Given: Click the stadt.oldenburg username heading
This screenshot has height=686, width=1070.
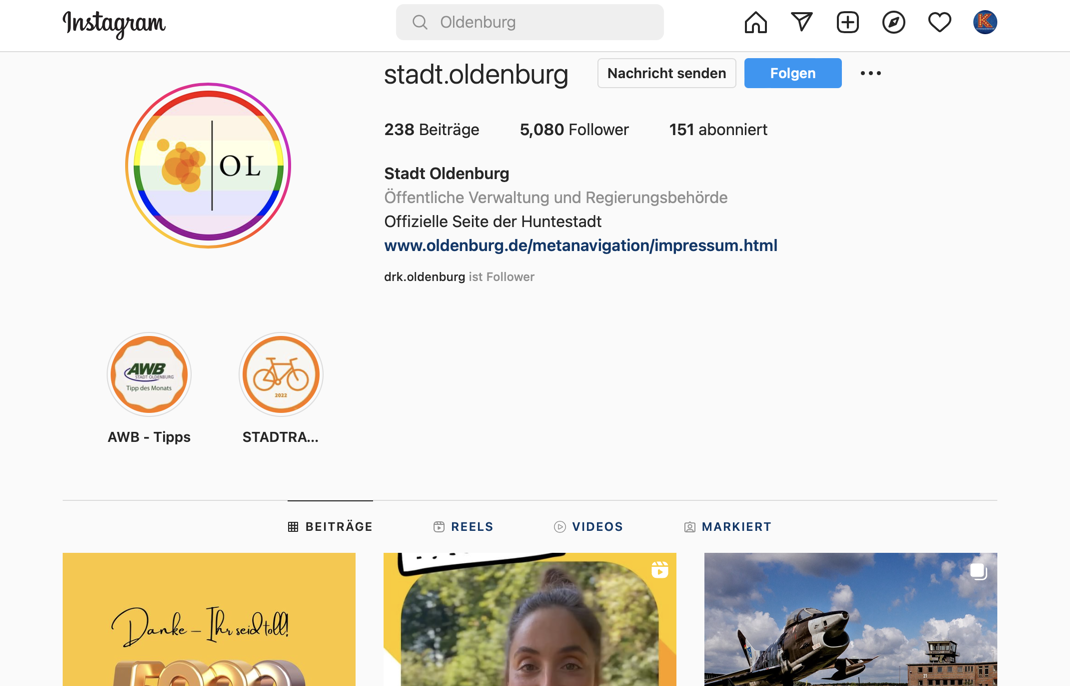Looking at the screenshot, I should click(x=476, y=74).
